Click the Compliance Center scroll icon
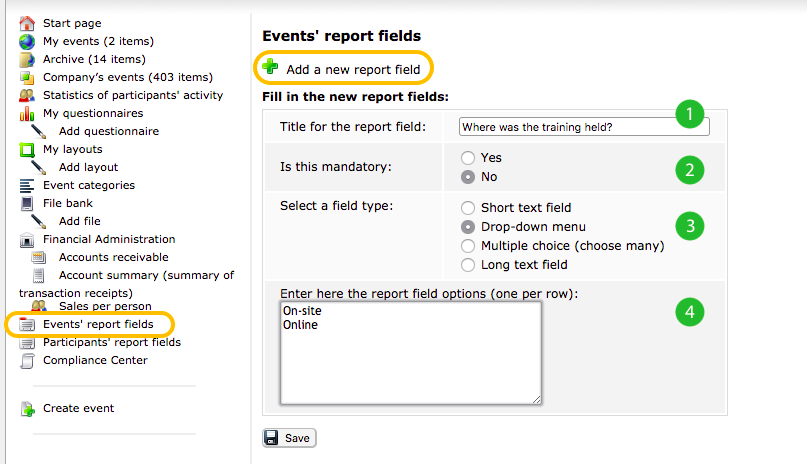The width and height of the screenshot is (807, 464). 27,361
